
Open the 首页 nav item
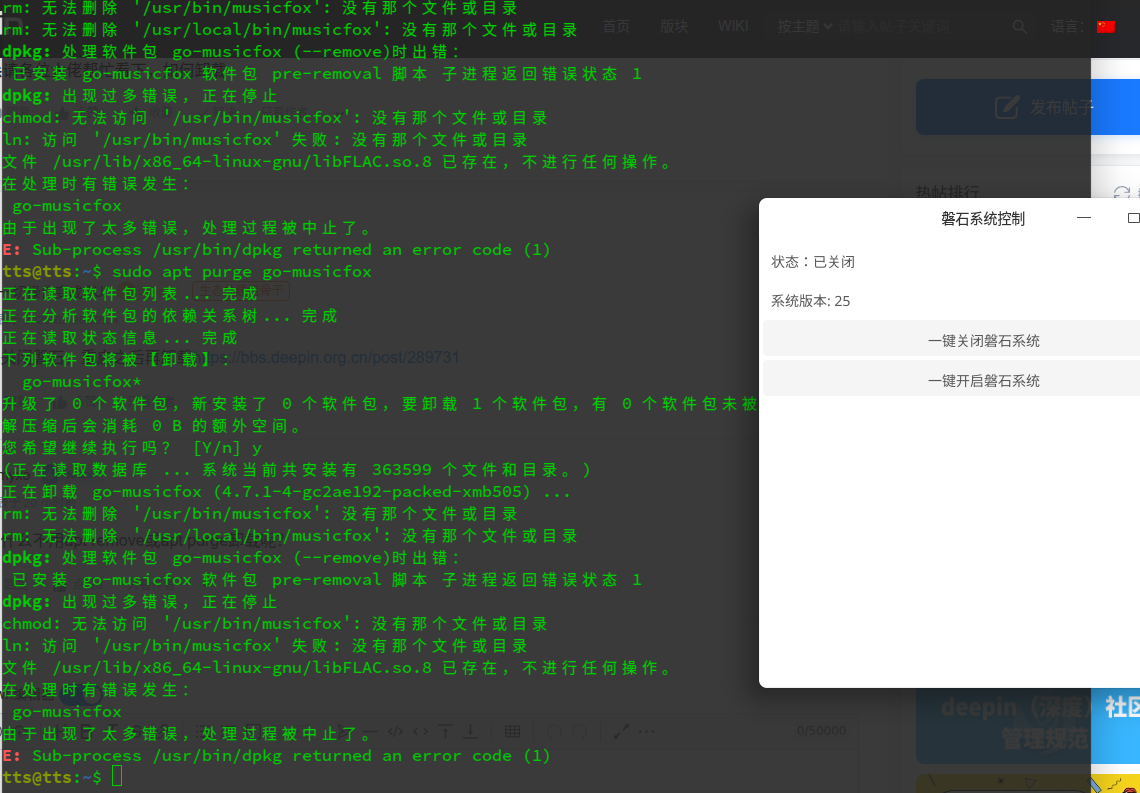click(x=616, y=27)
